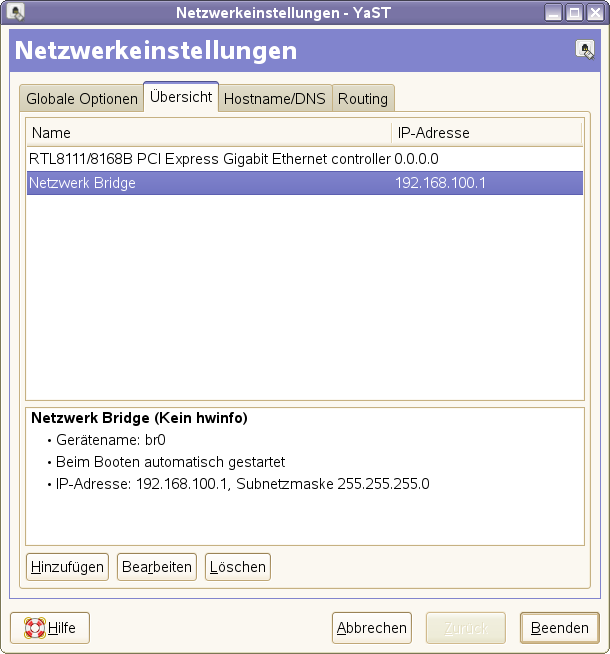610x654 pixels.
Task: Select the Netzwerk Bridge row
Action: click(210, 183)
